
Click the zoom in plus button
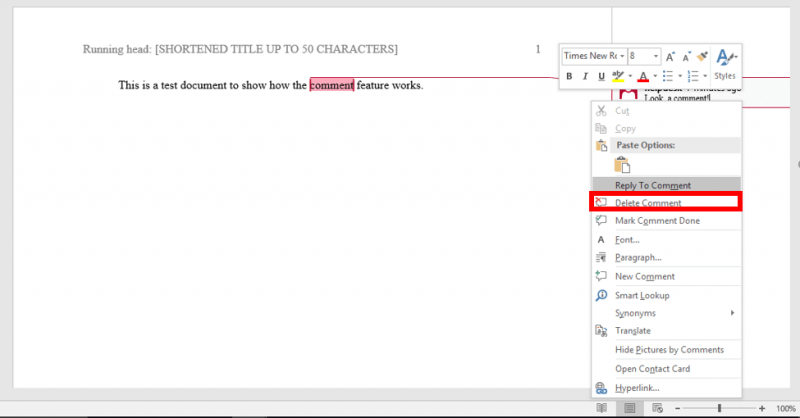[762, 408]
